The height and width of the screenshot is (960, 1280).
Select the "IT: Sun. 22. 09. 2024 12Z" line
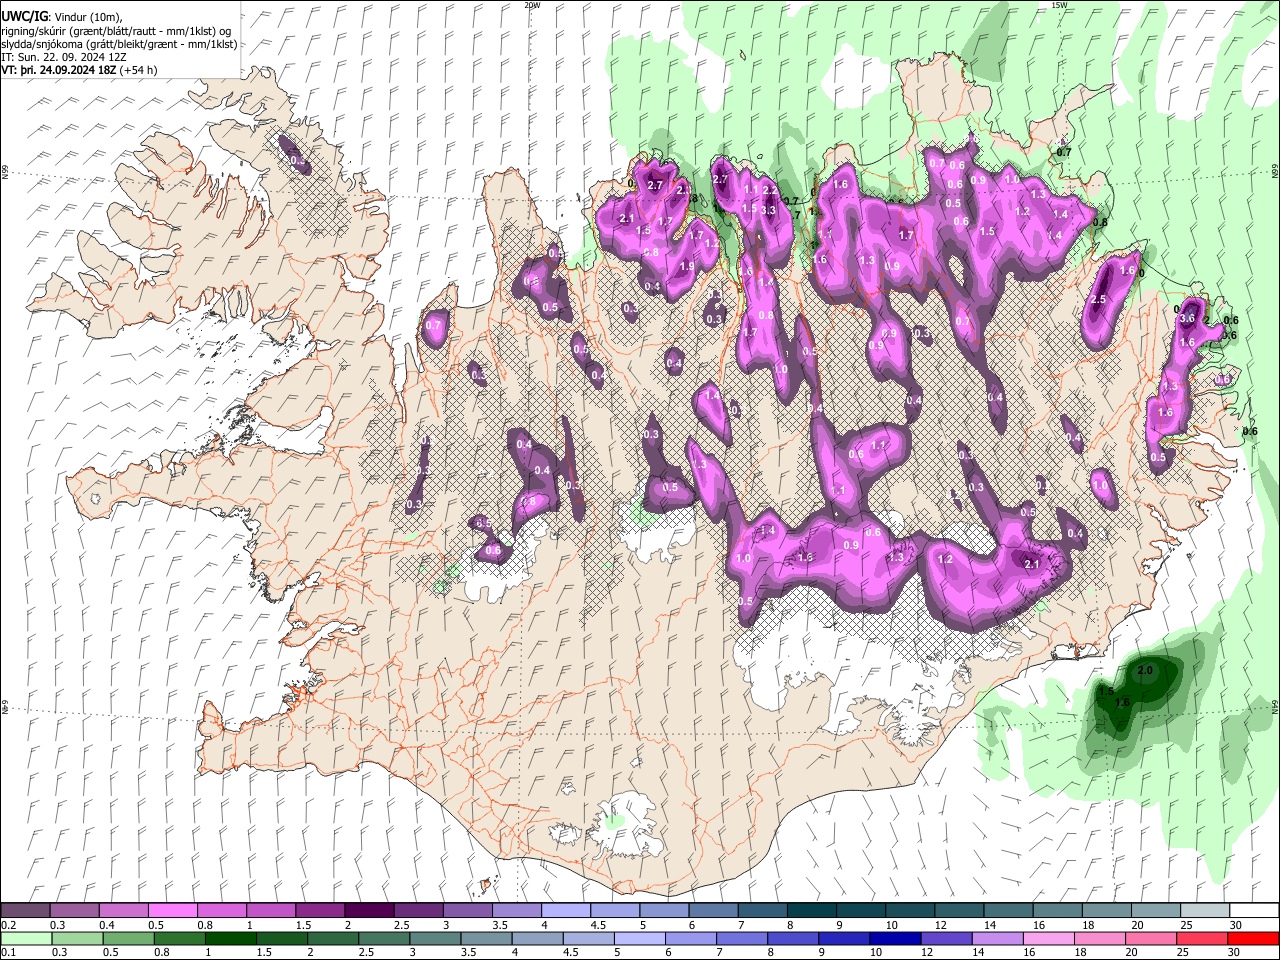coord(63,58)
